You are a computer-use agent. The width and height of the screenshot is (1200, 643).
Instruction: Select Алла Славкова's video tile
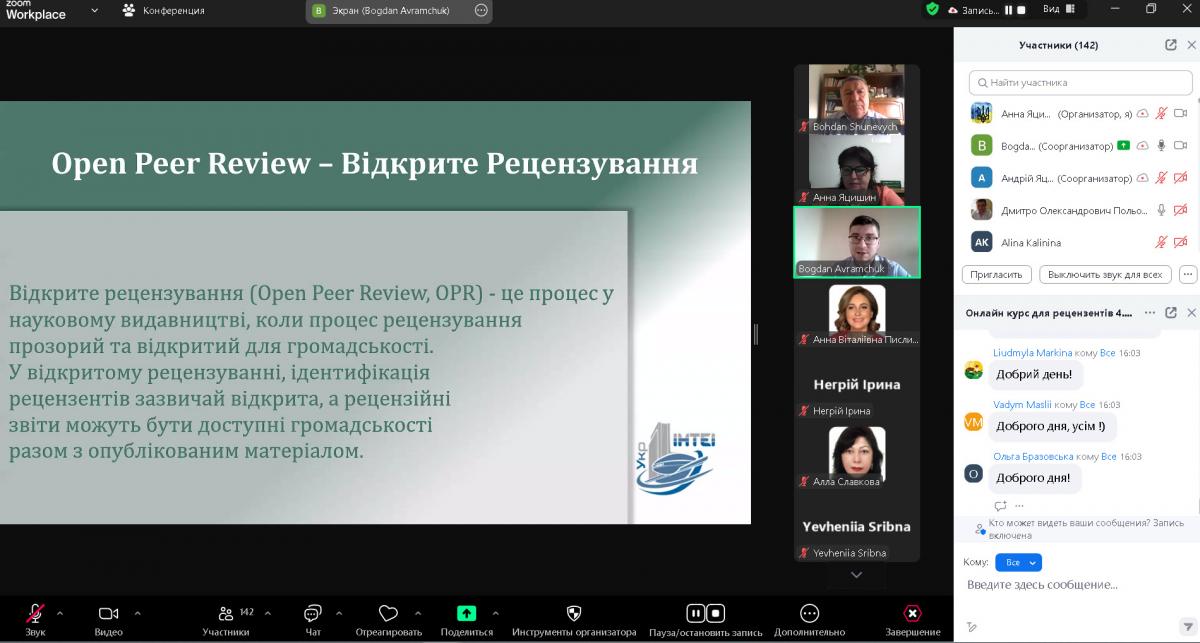[x=856, y=455]
